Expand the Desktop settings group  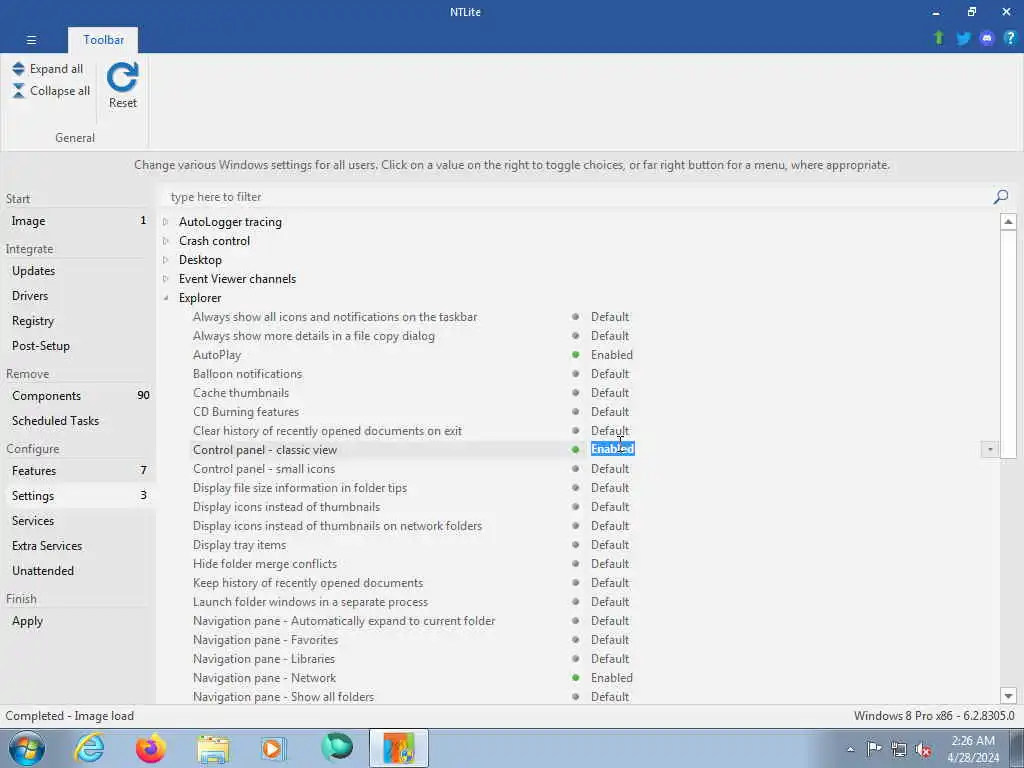coord(166,260)
